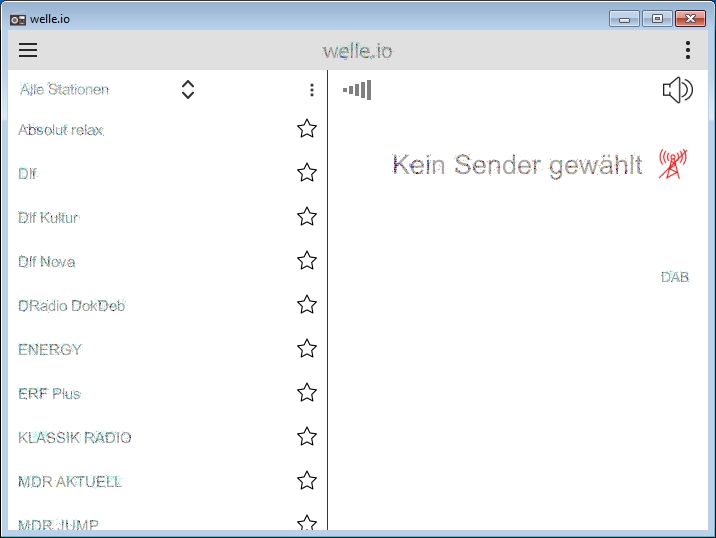Tune to ERF Plus
Image resolution: width=716 pixels, height=538 pixels.
(49, 394)
